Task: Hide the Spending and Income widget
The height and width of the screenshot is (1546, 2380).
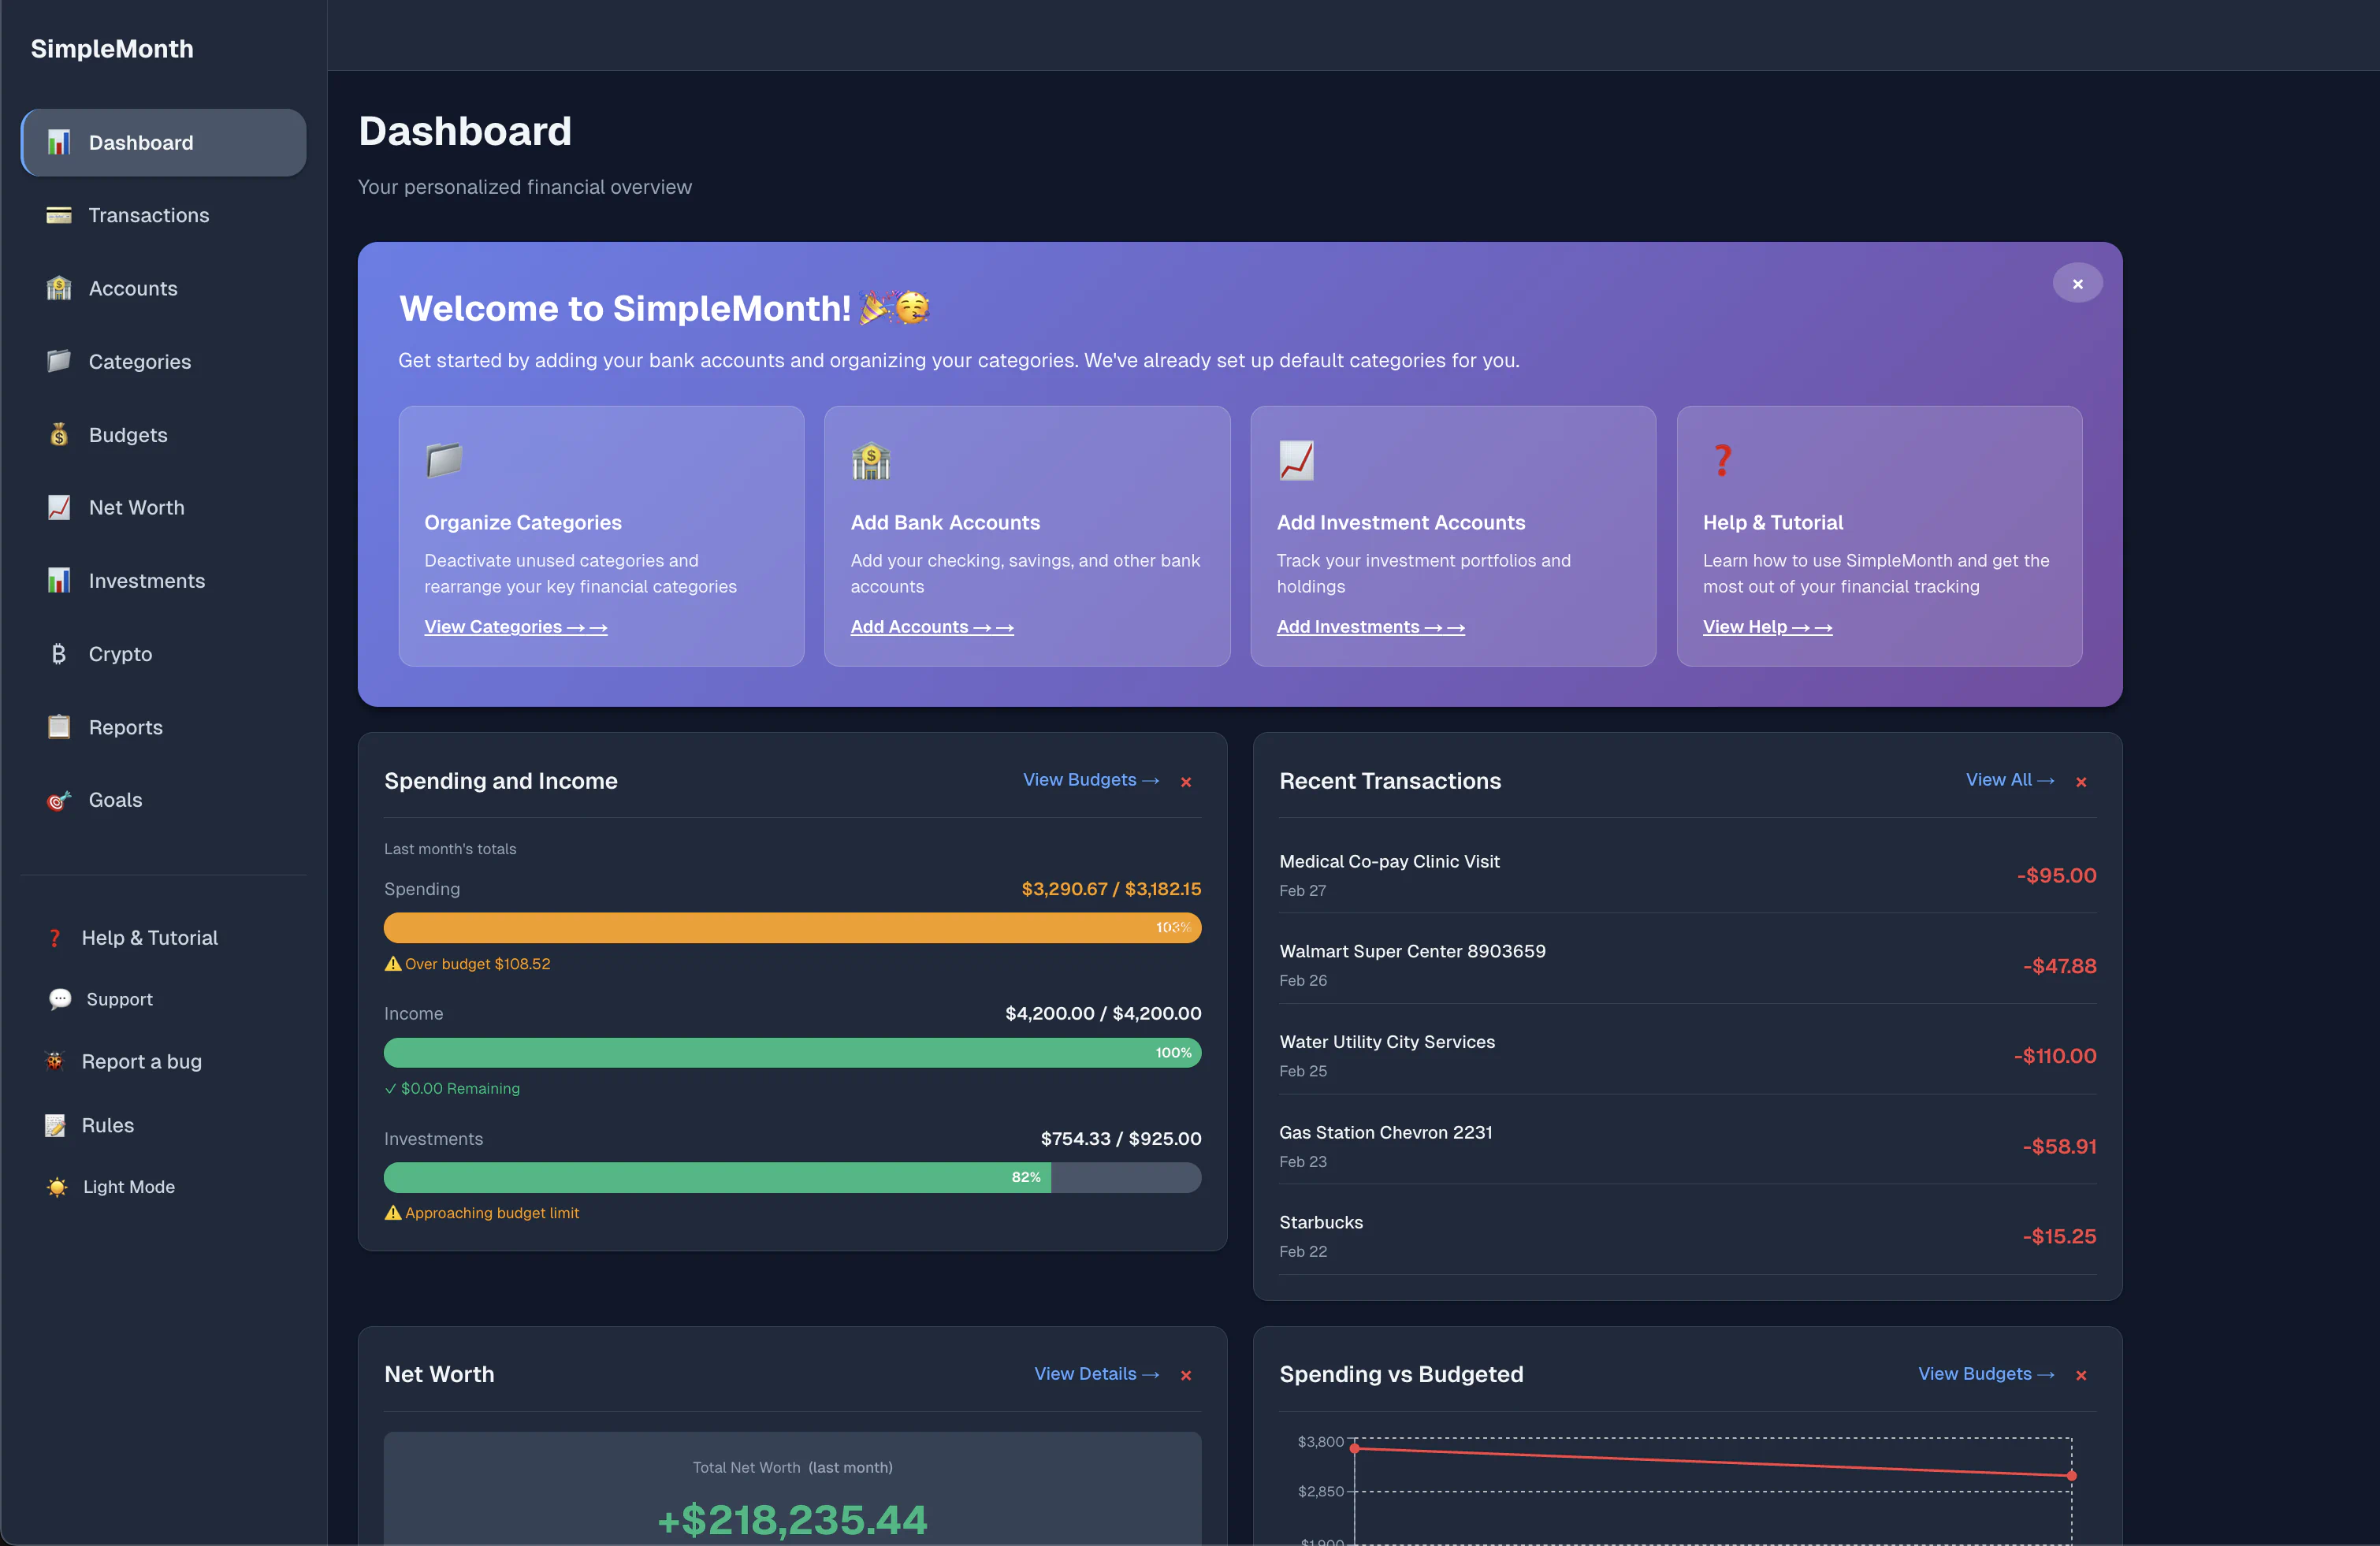Action: click(1185, 782)
